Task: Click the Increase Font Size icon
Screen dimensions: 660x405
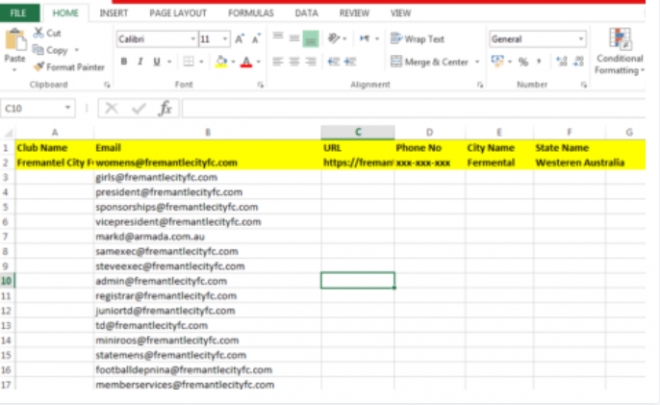Action: pos(240,39)
